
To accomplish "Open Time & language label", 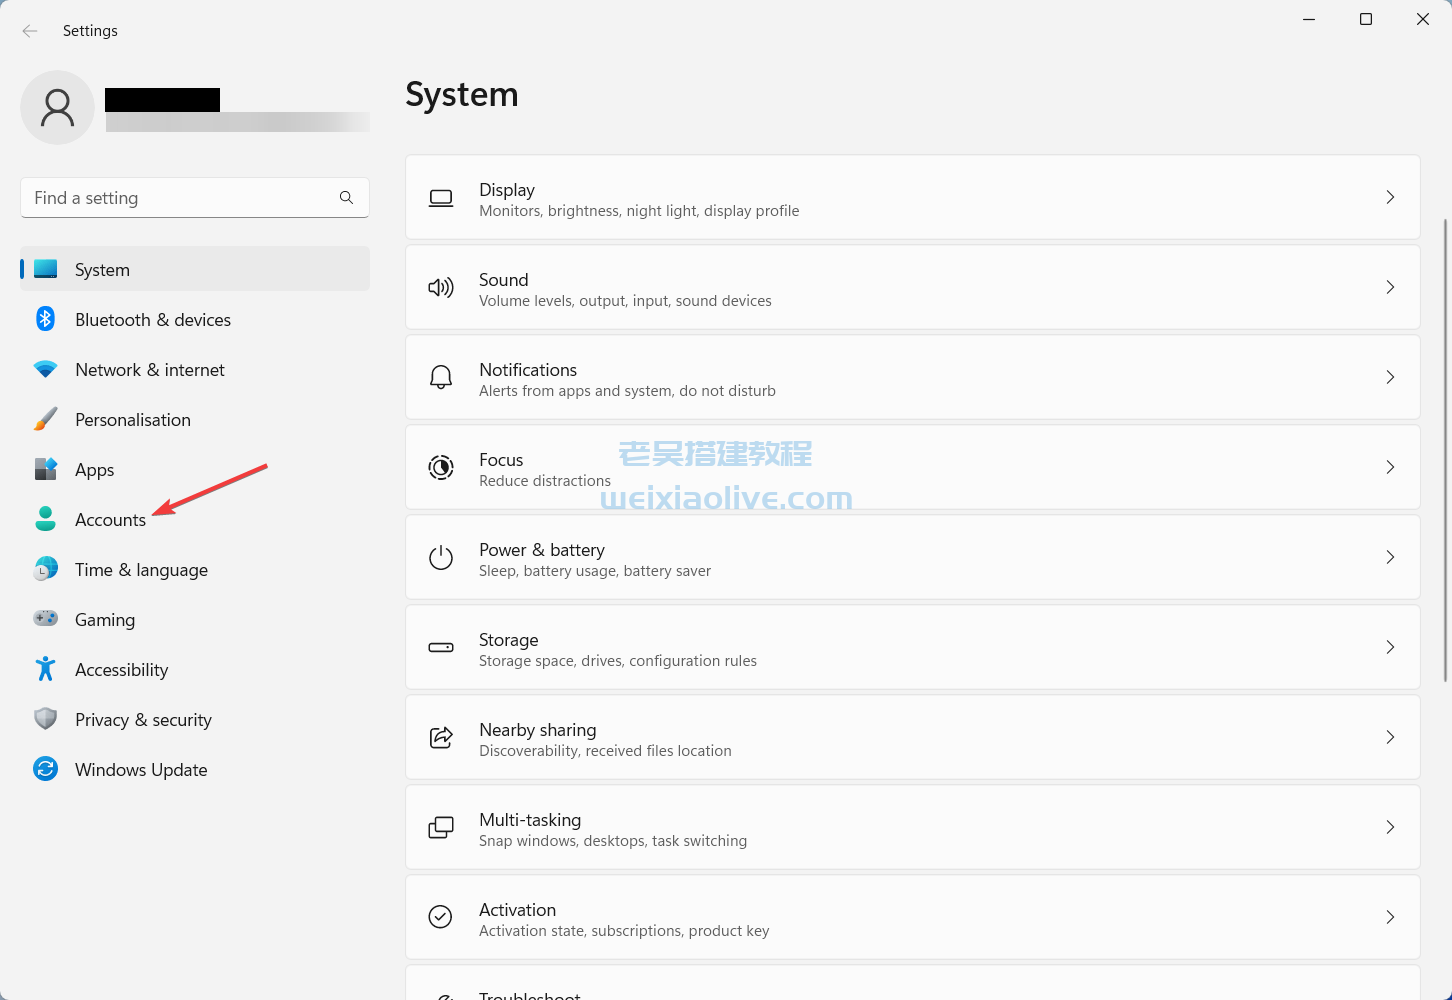I will (x=141, y=569).
